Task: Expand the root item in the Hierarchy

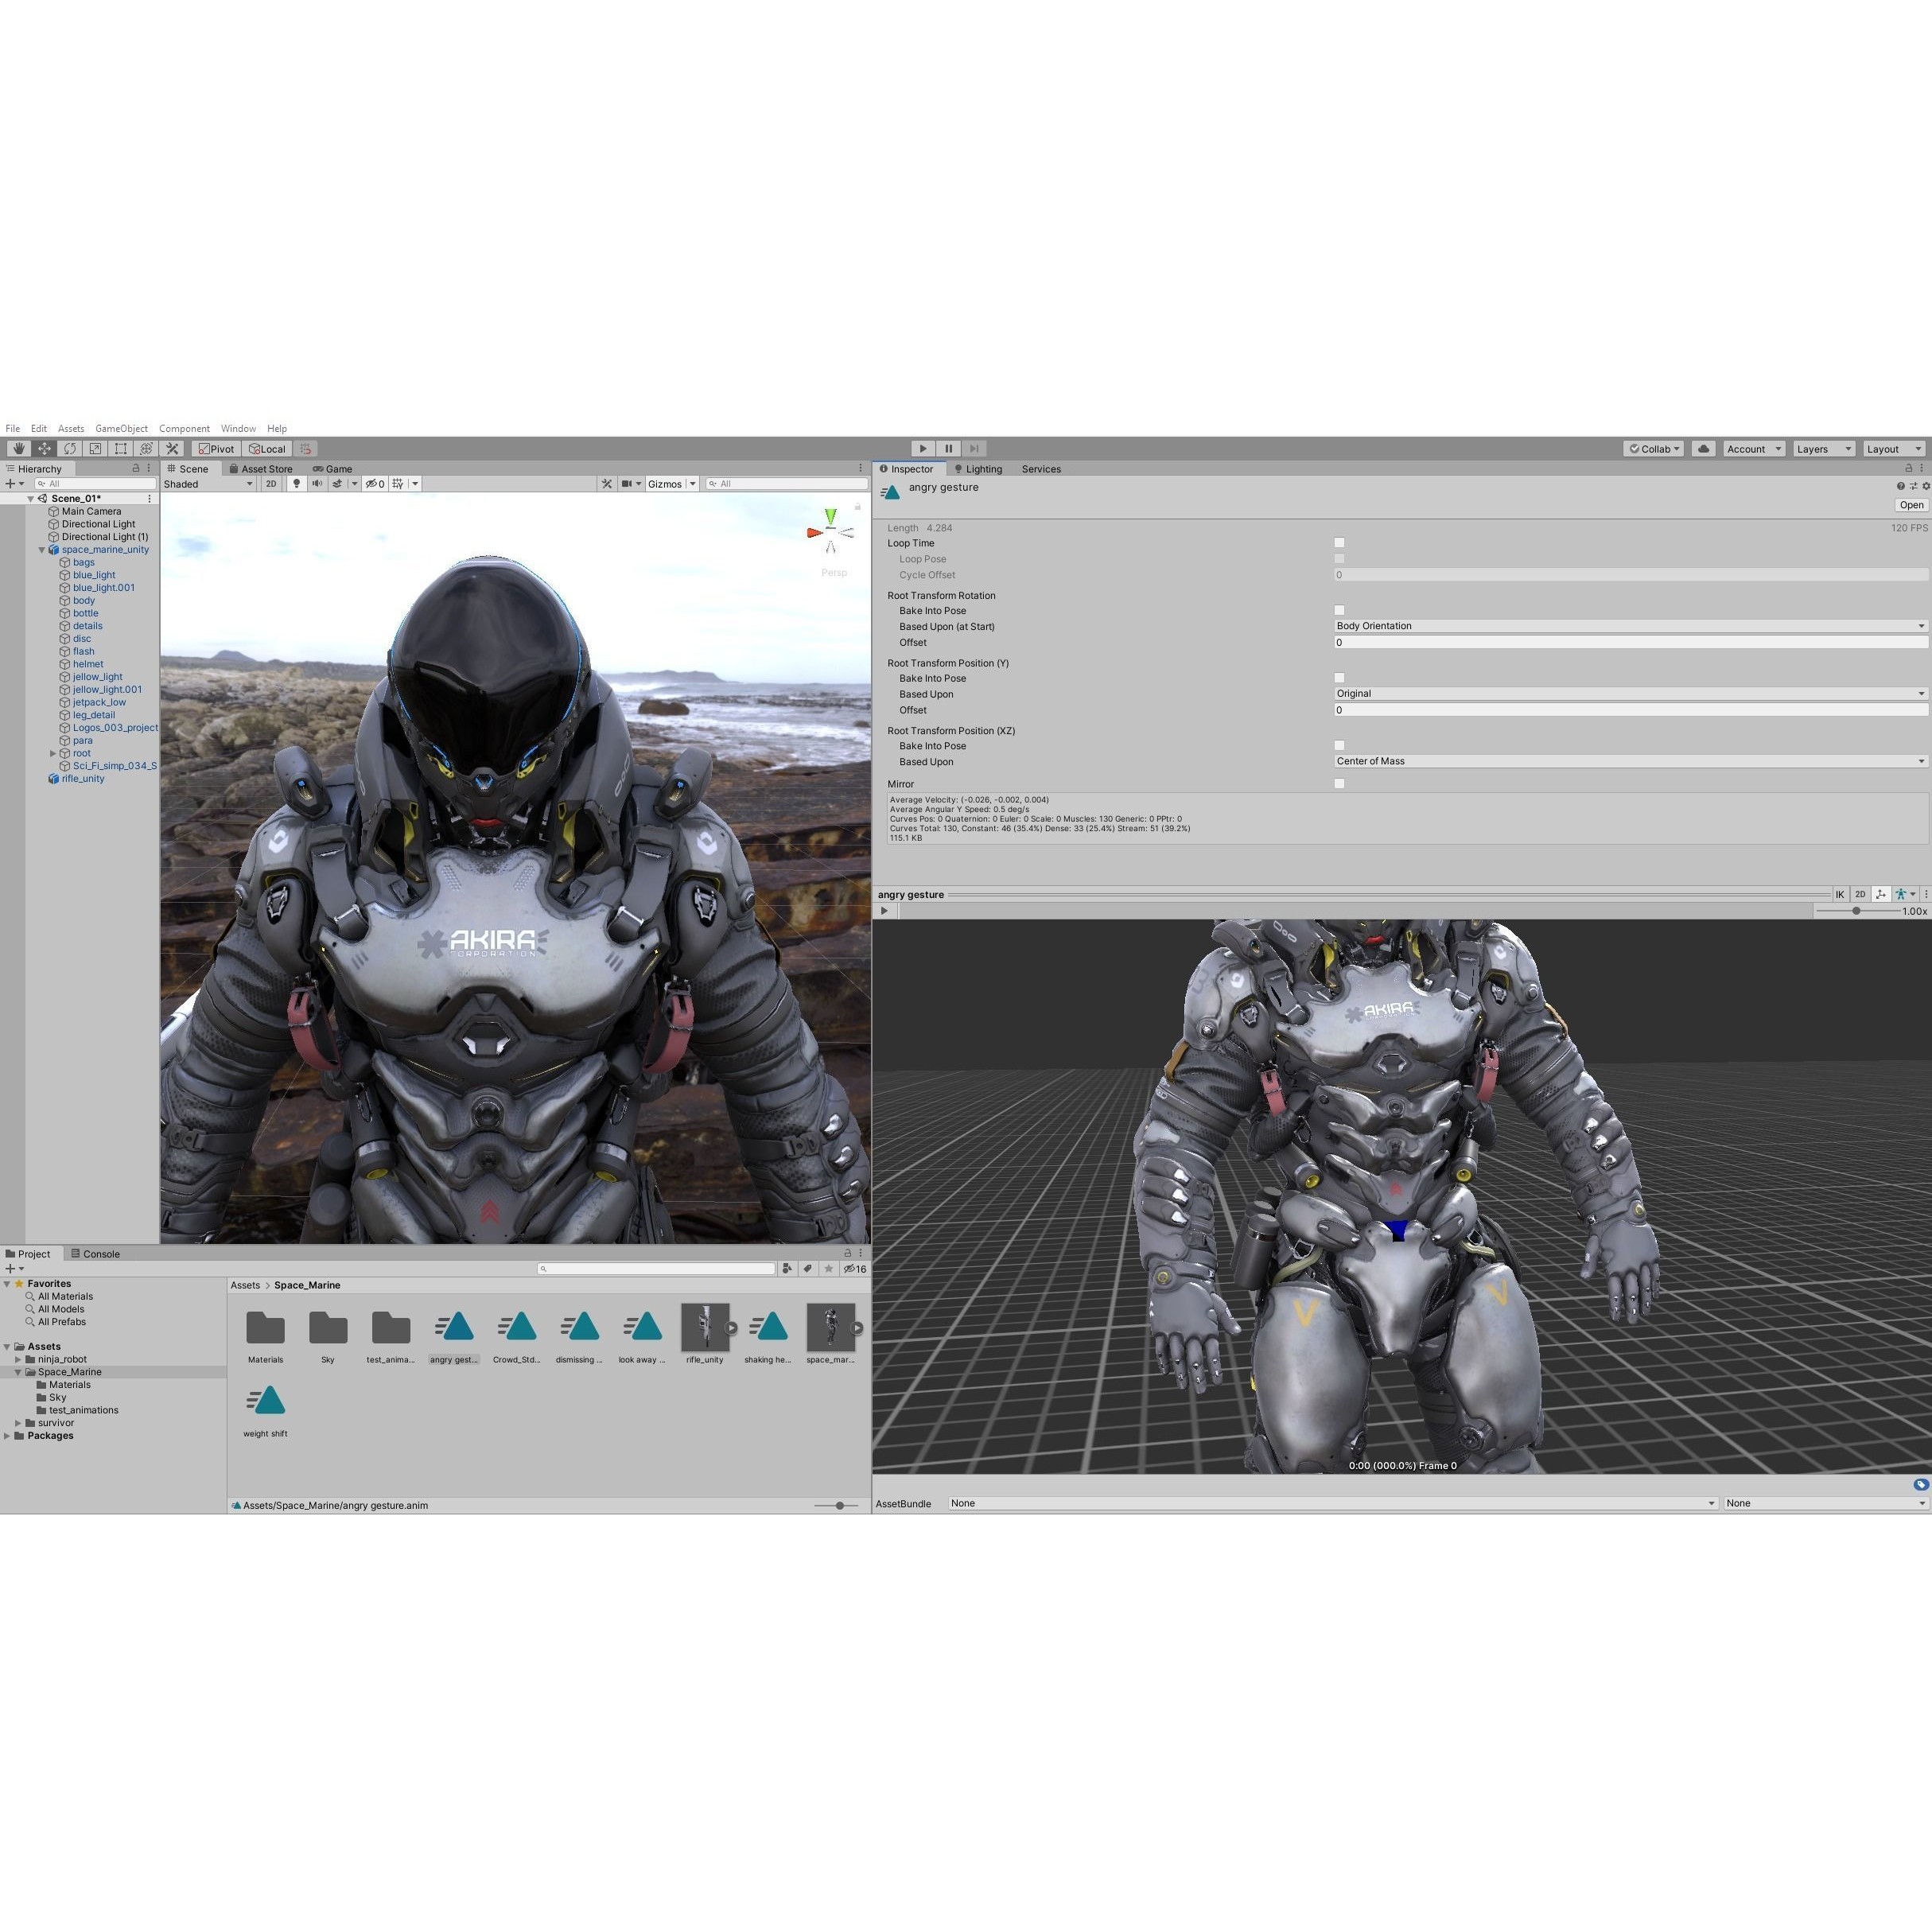Action: (x=52, y=753)
